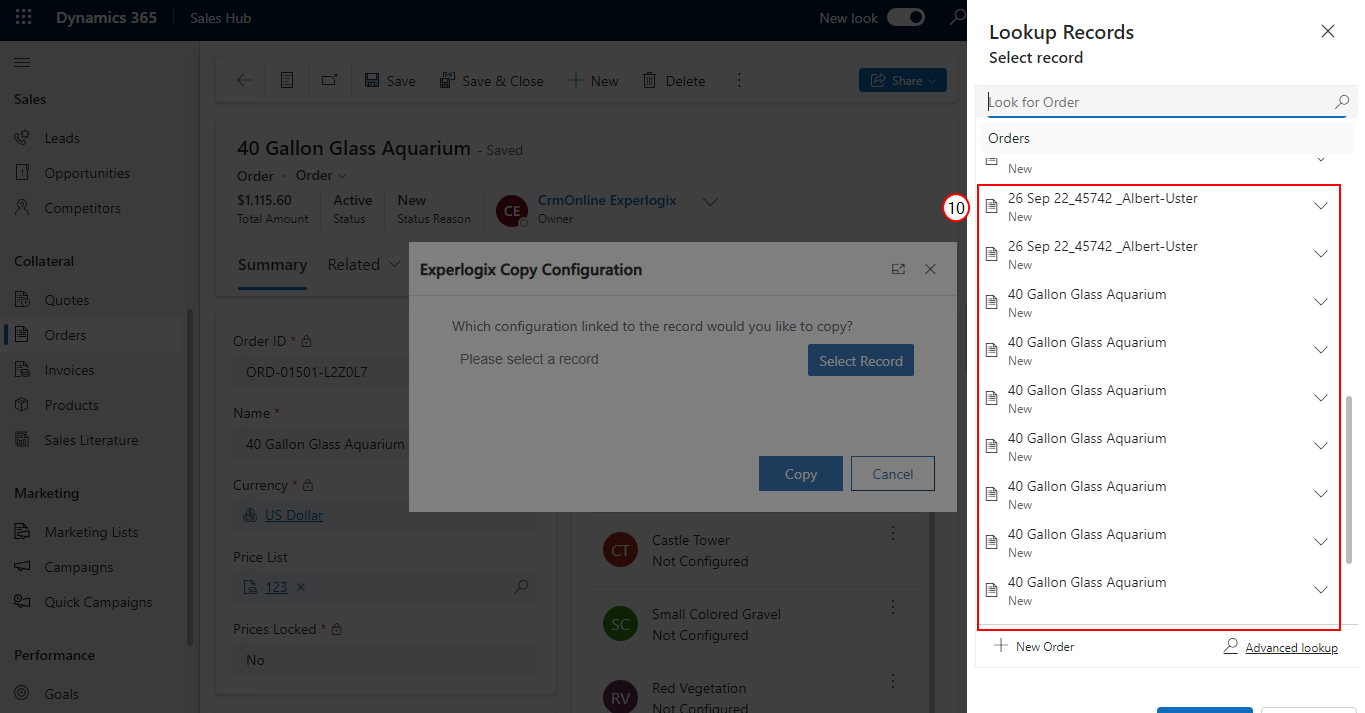
Task: Open the Related tab dropdown
Action: [x=364, y=265]
